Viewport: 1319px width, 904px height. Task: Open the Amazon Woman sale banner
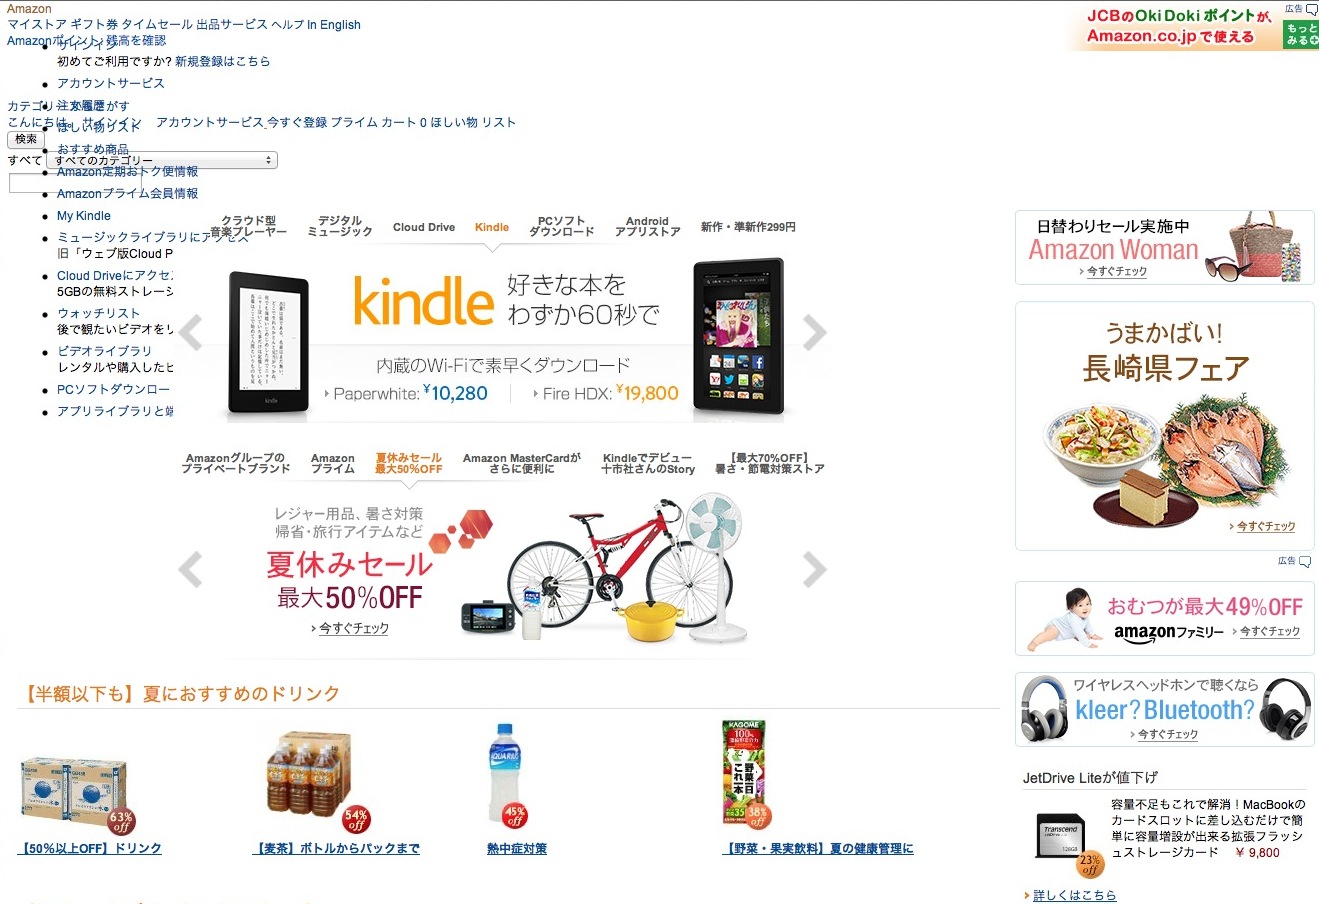point(1165,247)
